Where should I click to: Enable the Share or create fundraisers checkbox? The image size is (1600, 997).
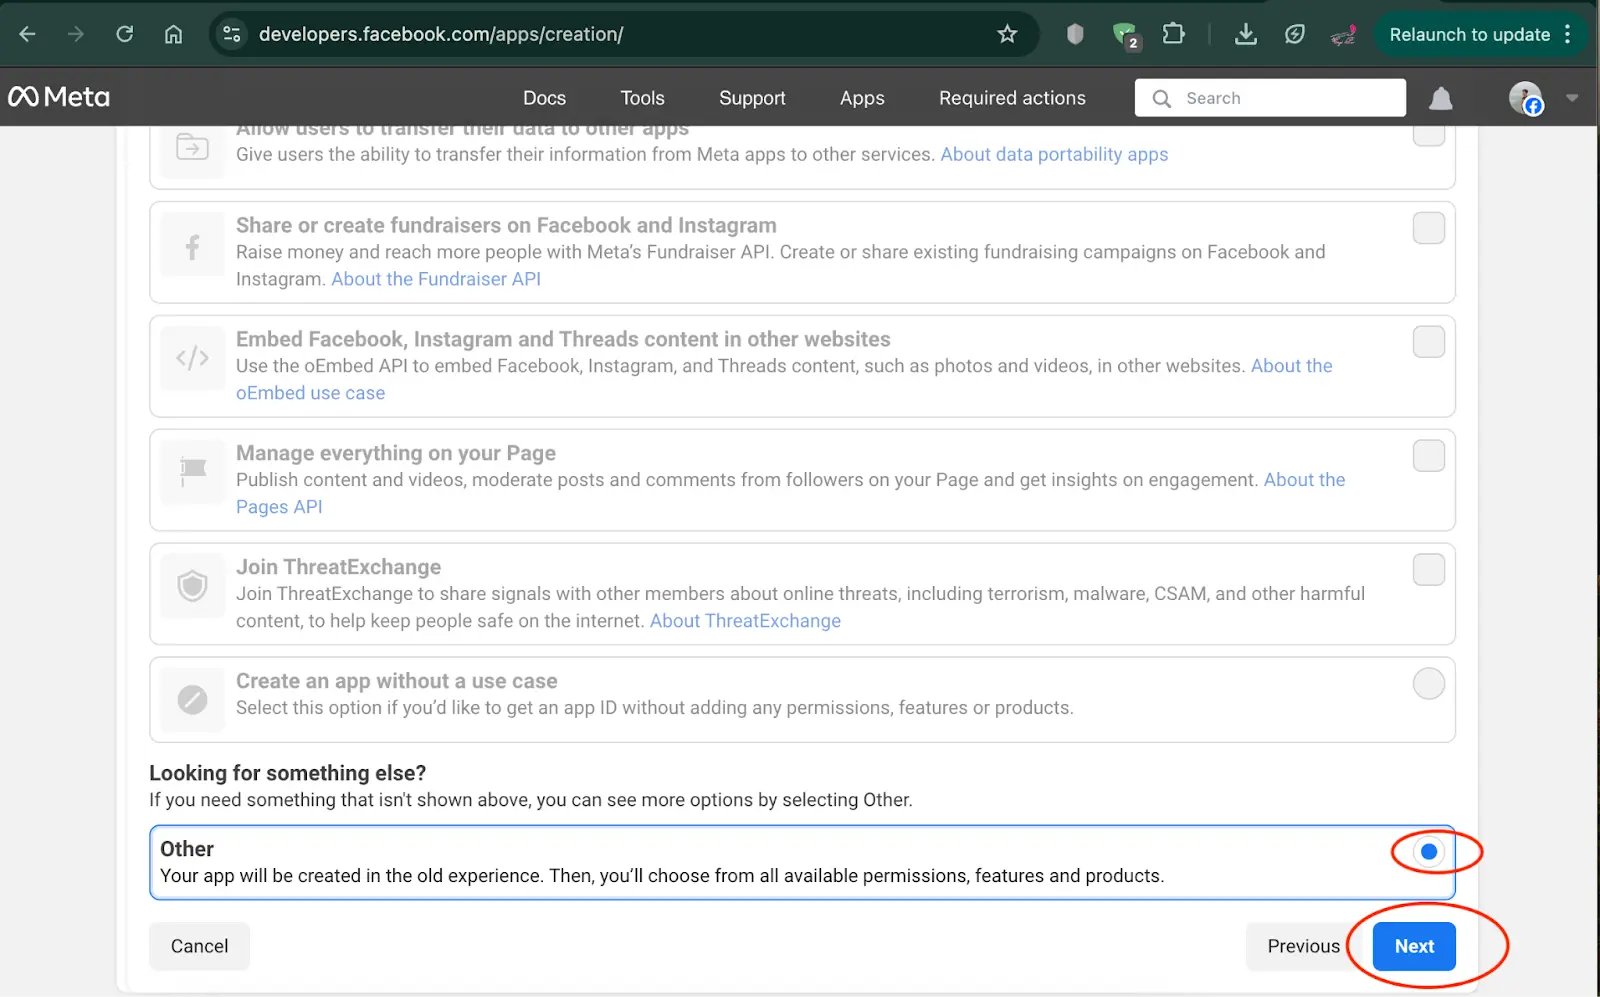[x=1428, y=227]
